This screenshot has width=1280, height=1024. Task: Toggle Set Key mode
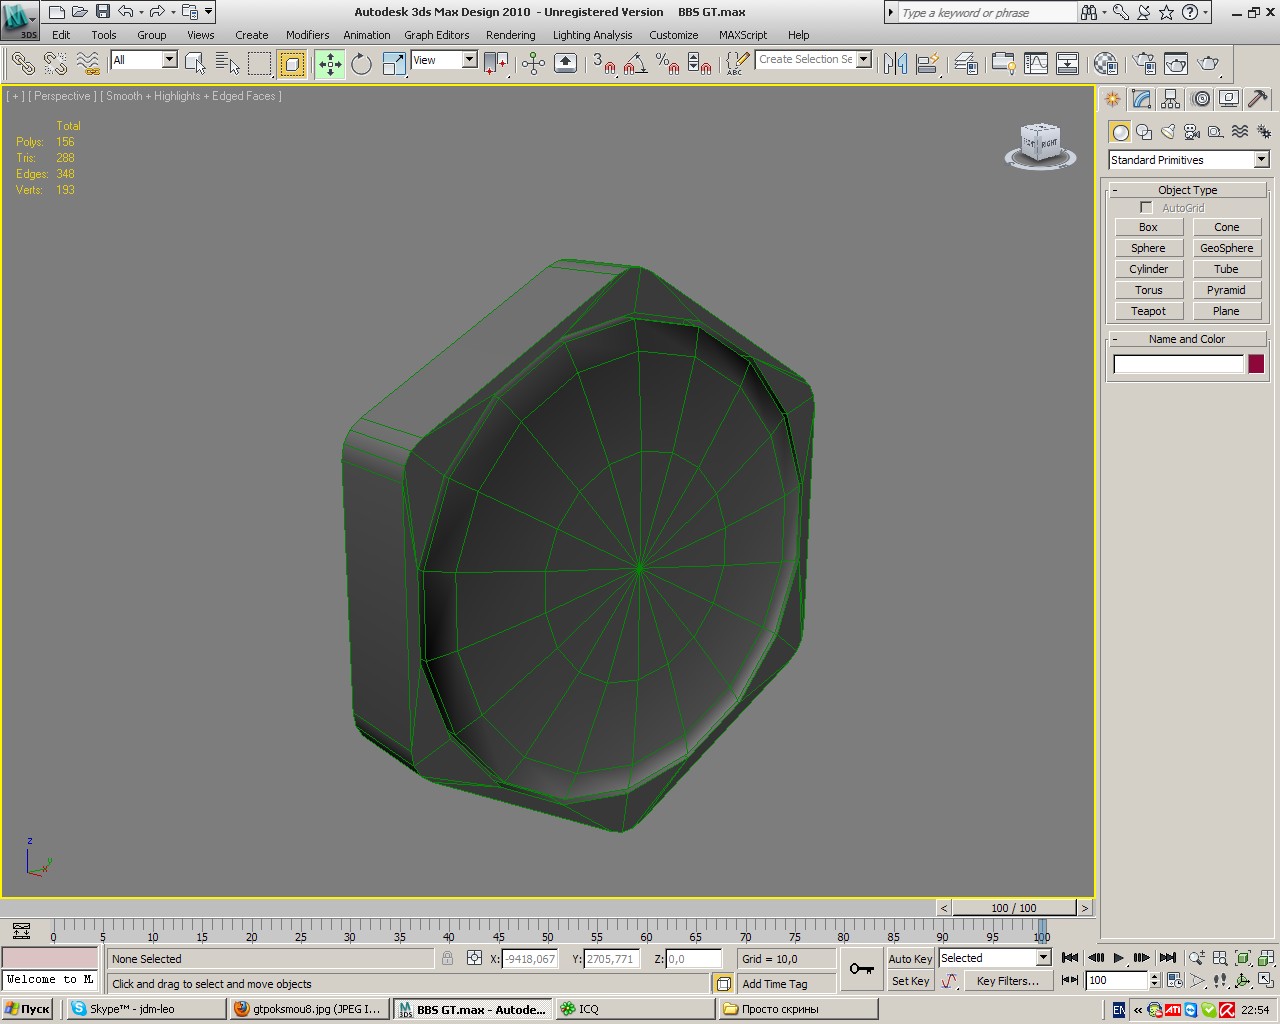[909, 981]
